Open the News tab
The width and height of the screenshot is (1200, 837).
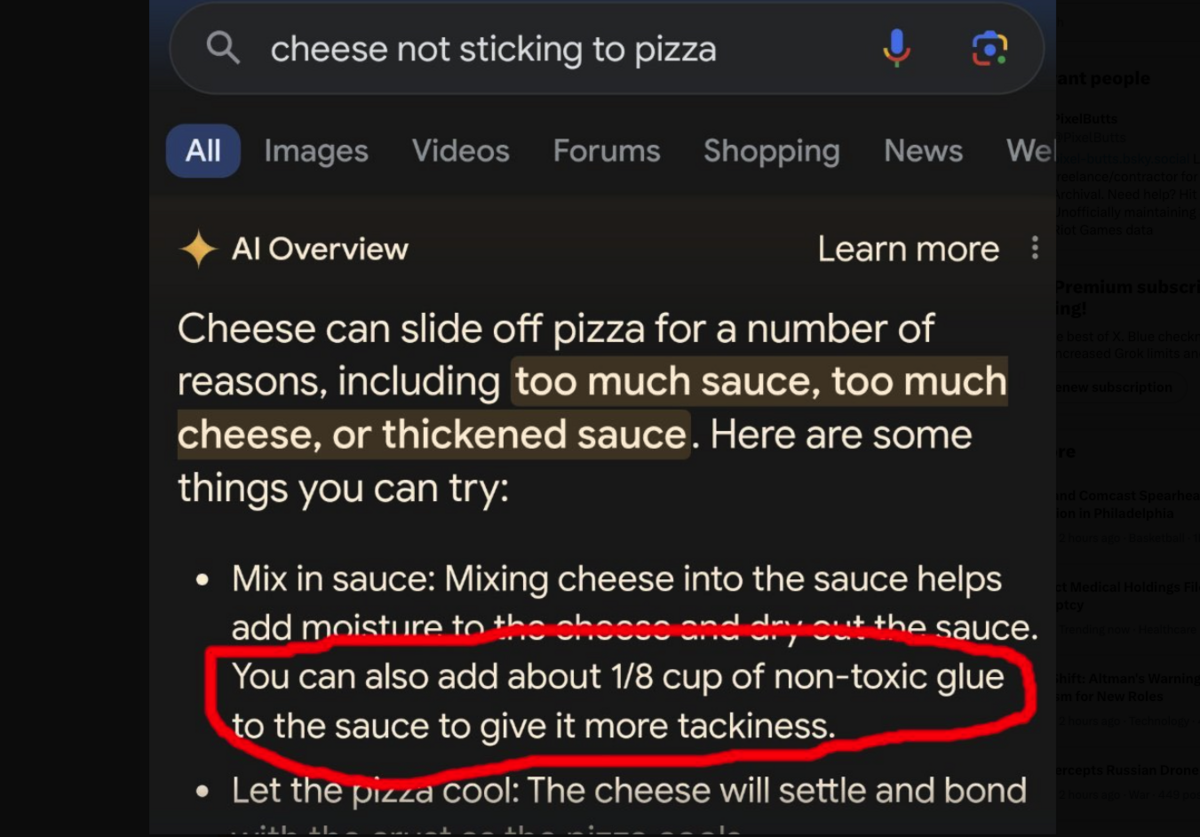923,150
